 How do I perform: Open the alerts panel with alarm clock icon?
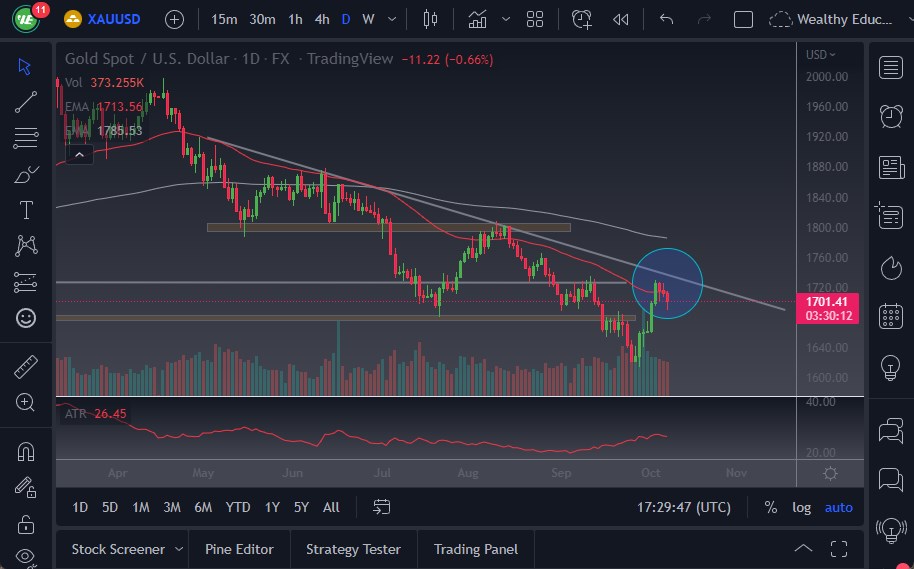pyautogui.click(x=891, y=115)
